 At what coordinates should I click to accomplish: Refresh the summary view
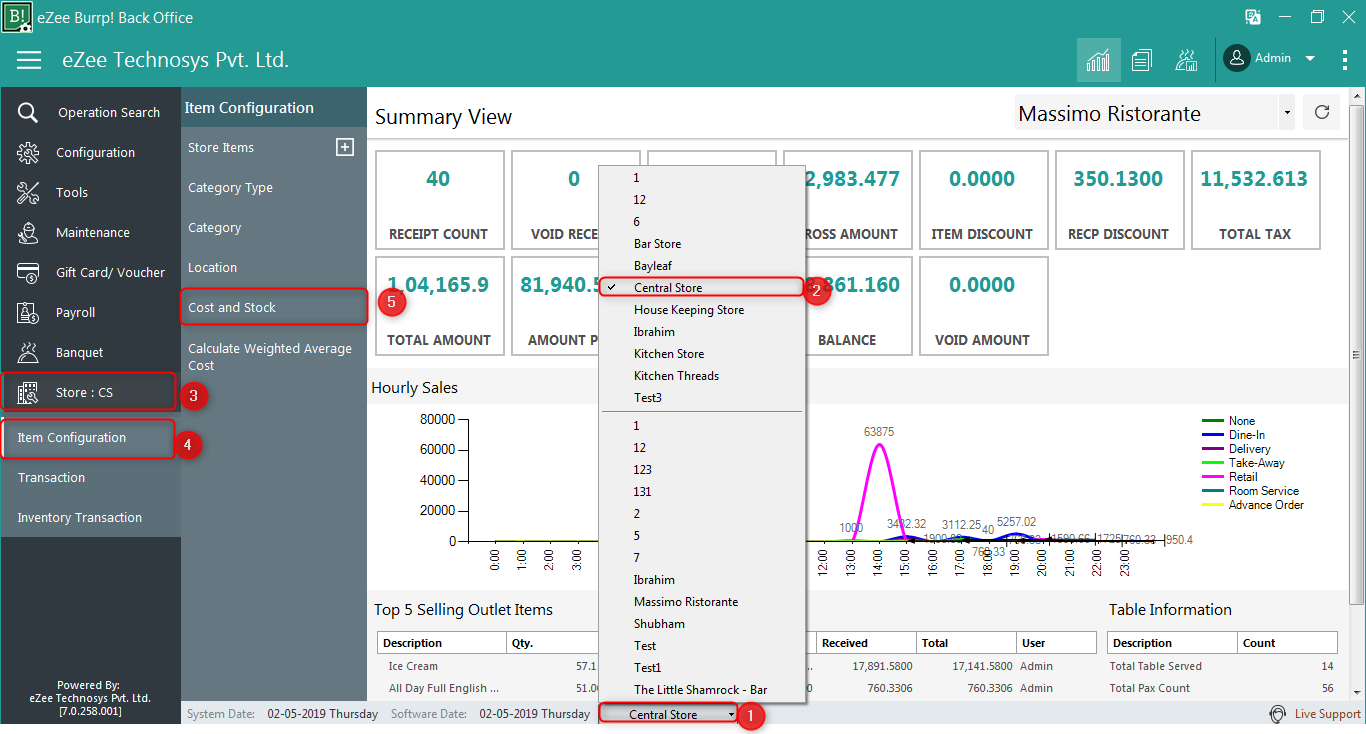click(x=1322, y=112)
